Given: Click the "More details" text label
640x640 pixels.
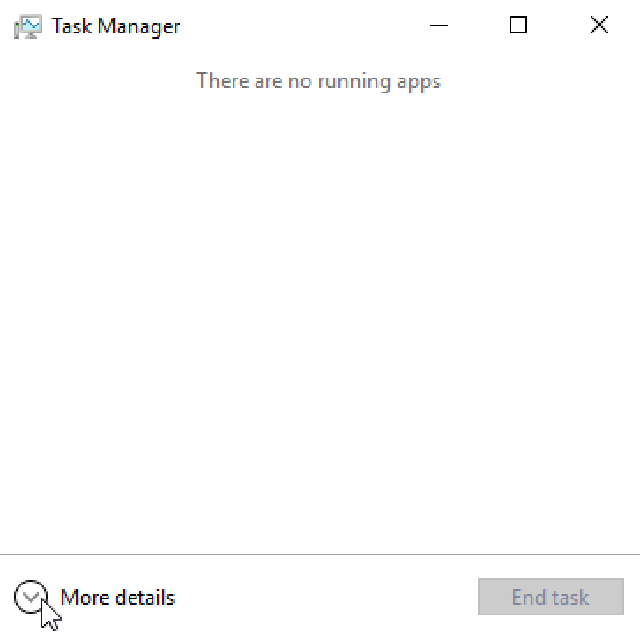Looking at the screenshot, I should [x=117, y=598].
